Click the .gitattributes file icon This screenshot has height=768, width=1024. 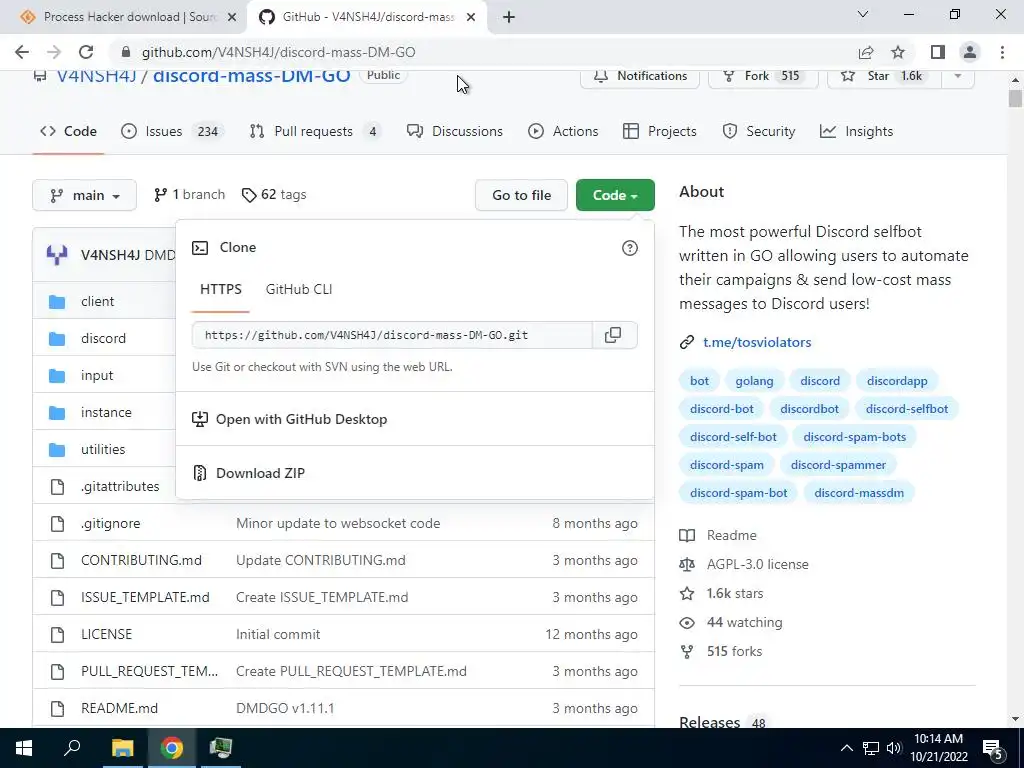[57, 487]
